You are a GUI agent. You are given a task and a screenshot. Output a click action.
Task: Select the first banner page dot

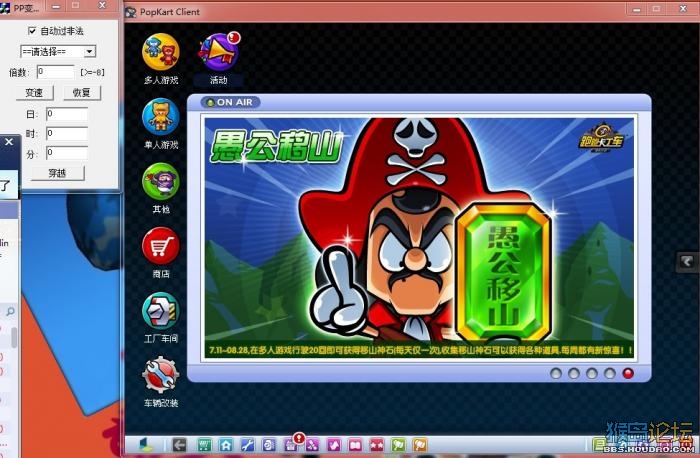pos(556,373)
